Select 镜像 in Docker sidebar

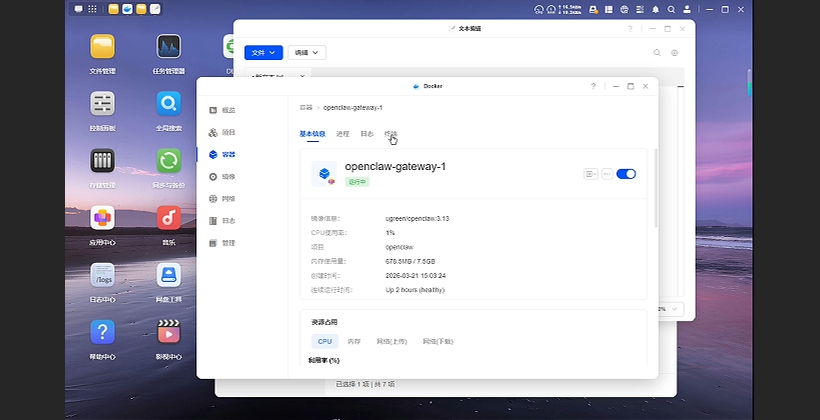point(228,176)
